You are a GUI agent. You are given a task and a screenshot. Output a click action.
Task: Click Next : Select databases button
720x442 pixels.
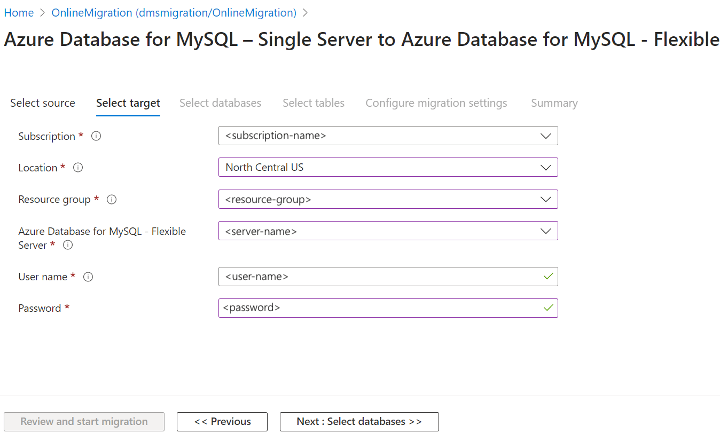359,422
